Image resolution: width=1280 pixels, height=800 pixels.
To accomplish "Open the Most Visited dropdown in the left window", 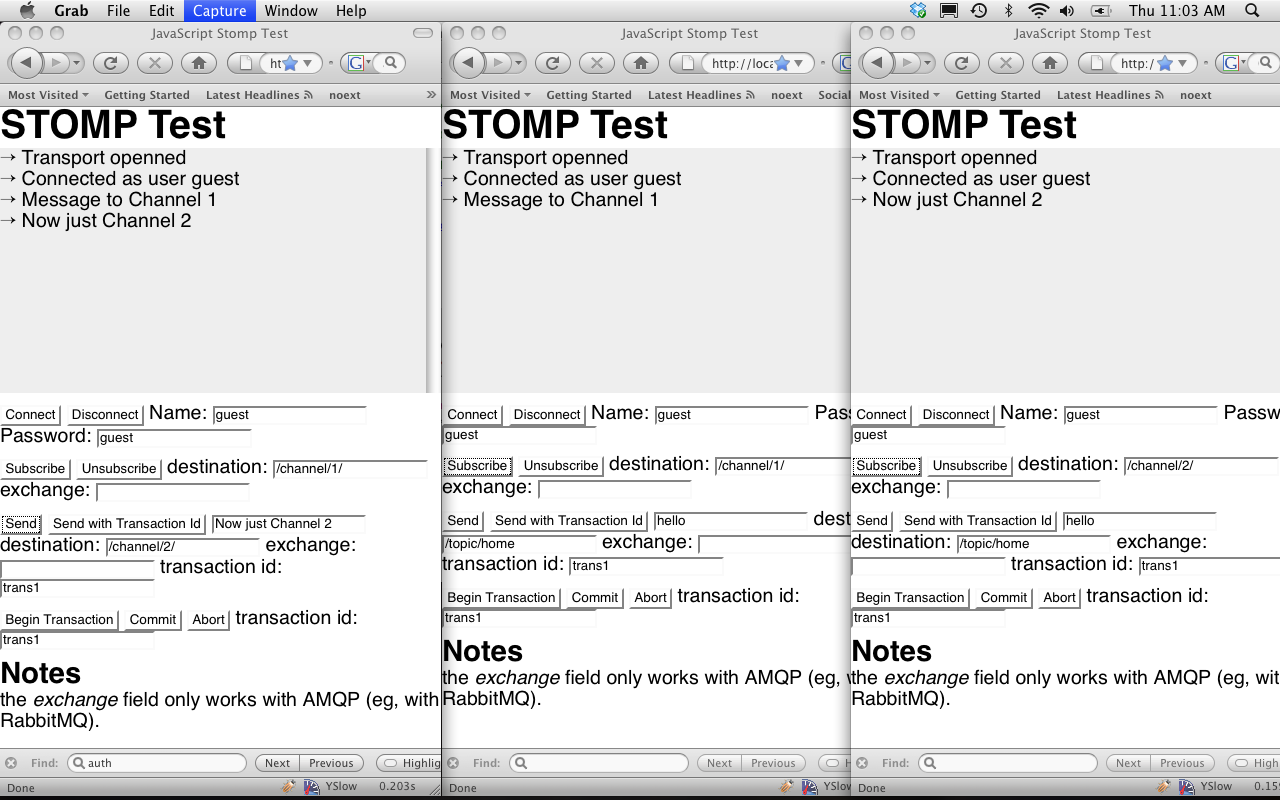I will pyautogui.click(x=48, y=95).
